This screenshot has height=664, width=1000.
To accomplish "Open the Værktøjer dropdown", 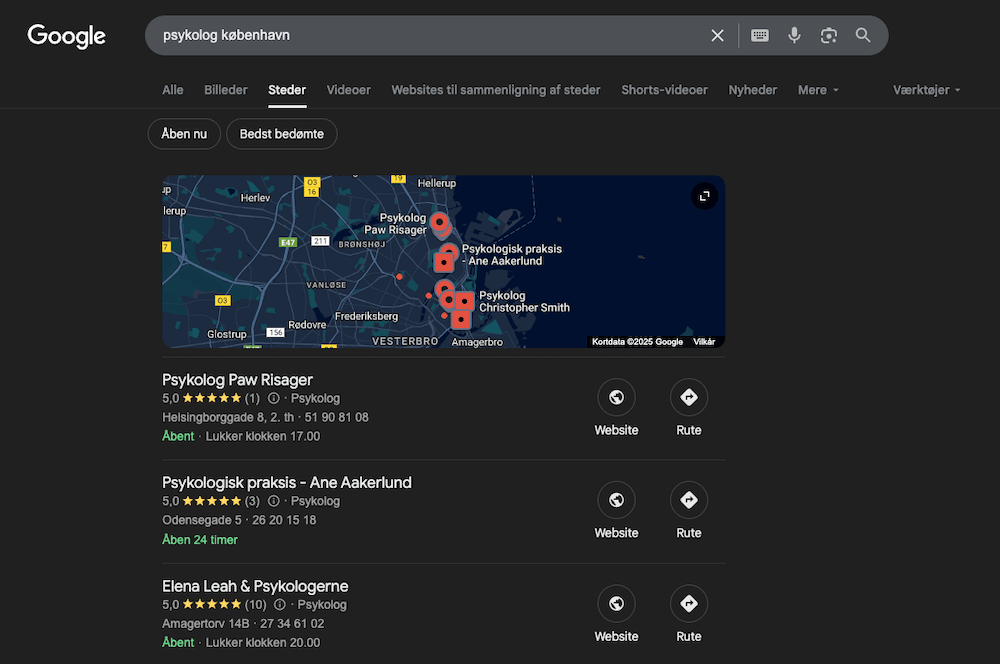I will pos(927,90).
